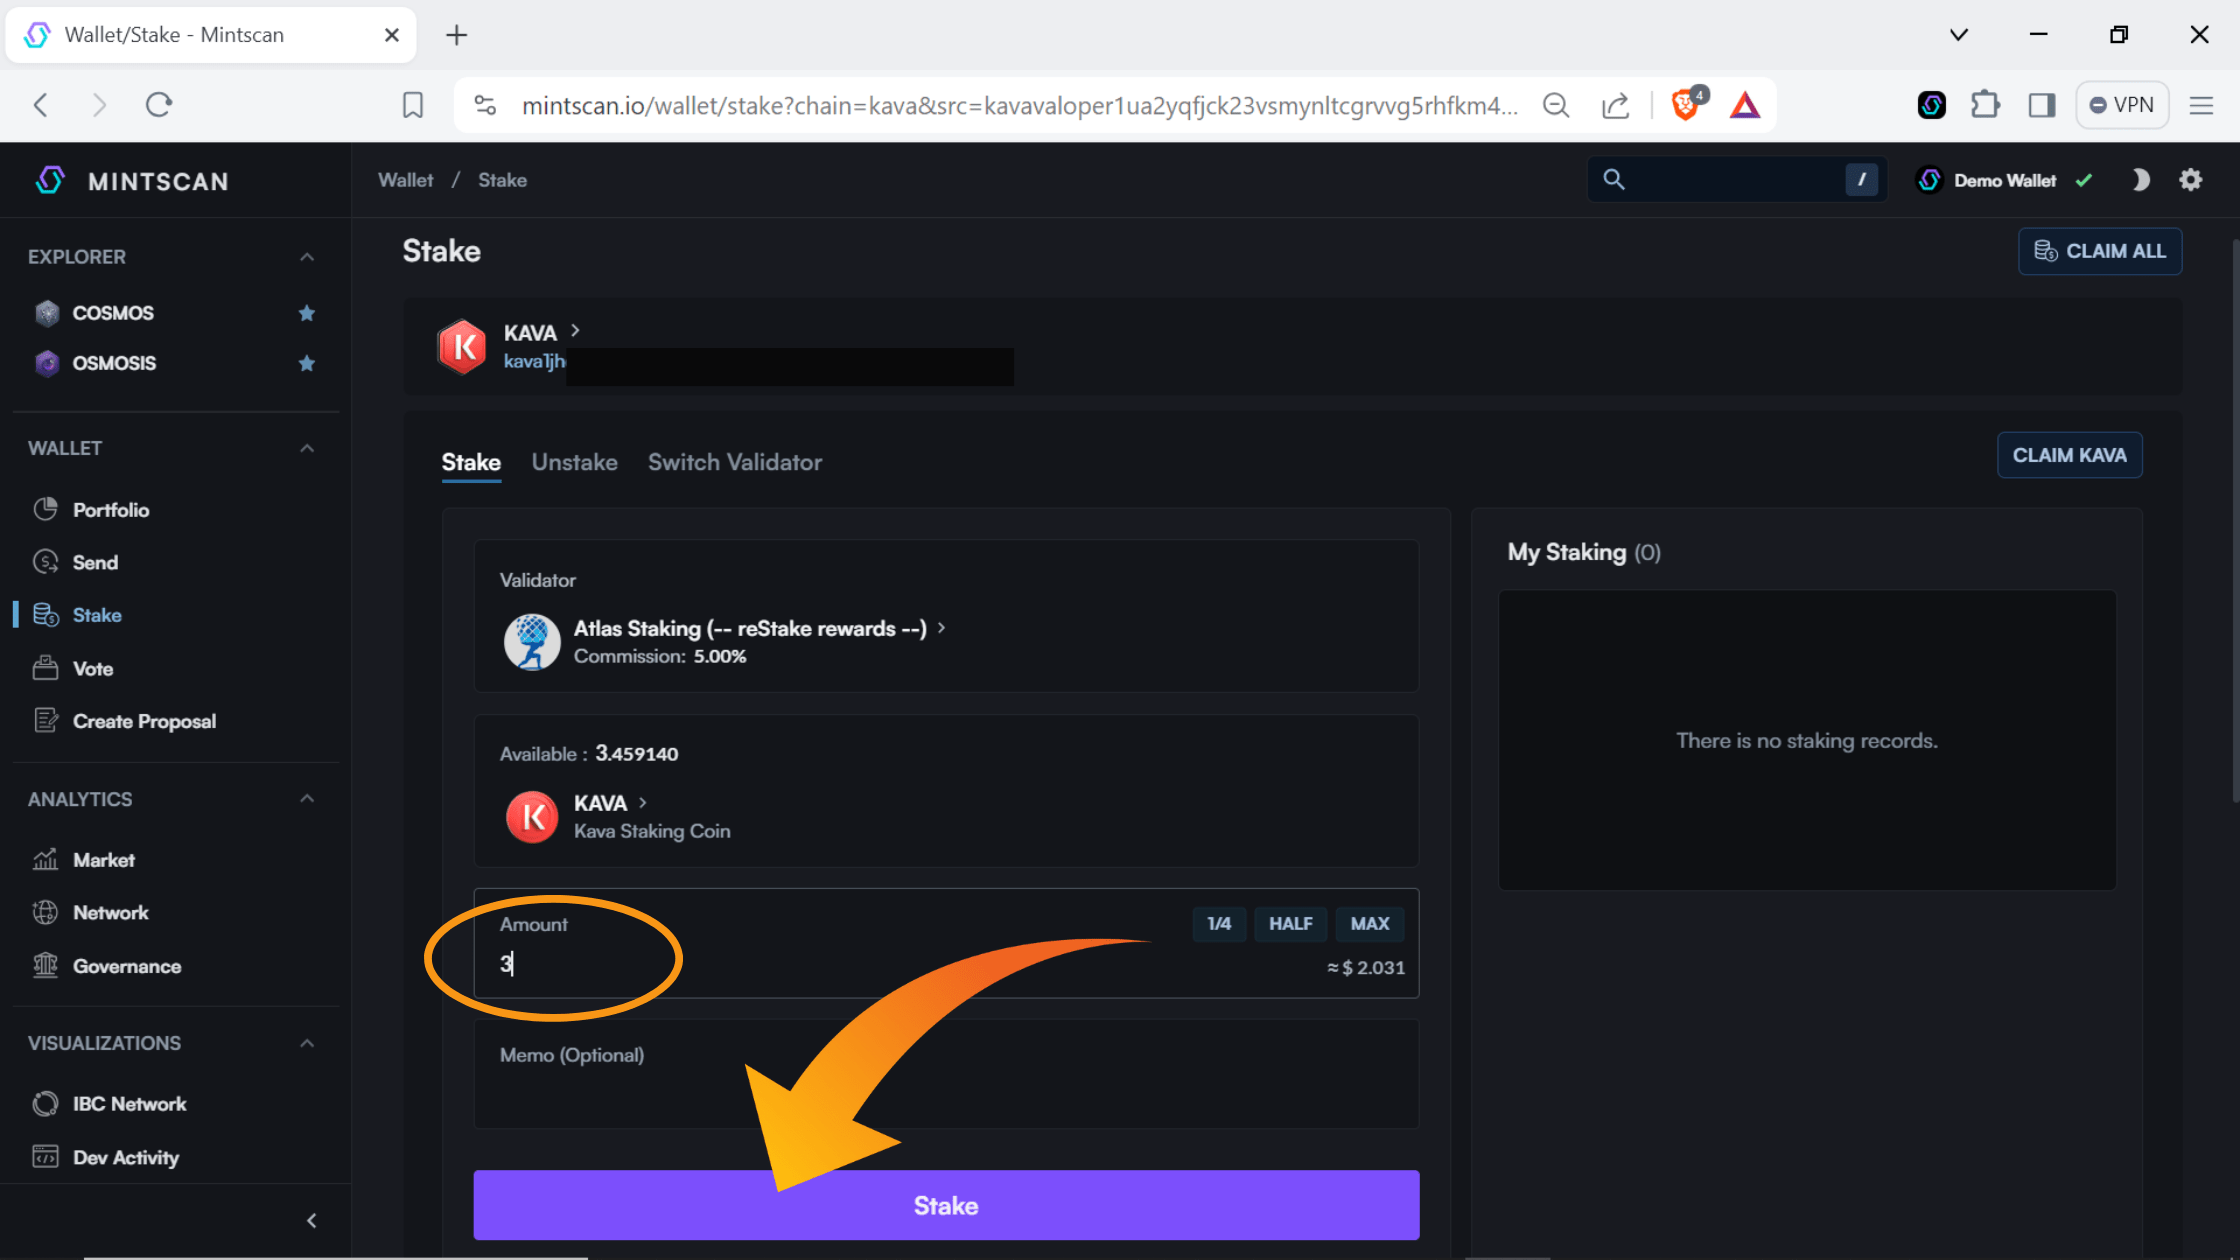Collapse the sidebar with the arrow
This screenshot has width=2240, height=1260.
(x=311, y=1220)
